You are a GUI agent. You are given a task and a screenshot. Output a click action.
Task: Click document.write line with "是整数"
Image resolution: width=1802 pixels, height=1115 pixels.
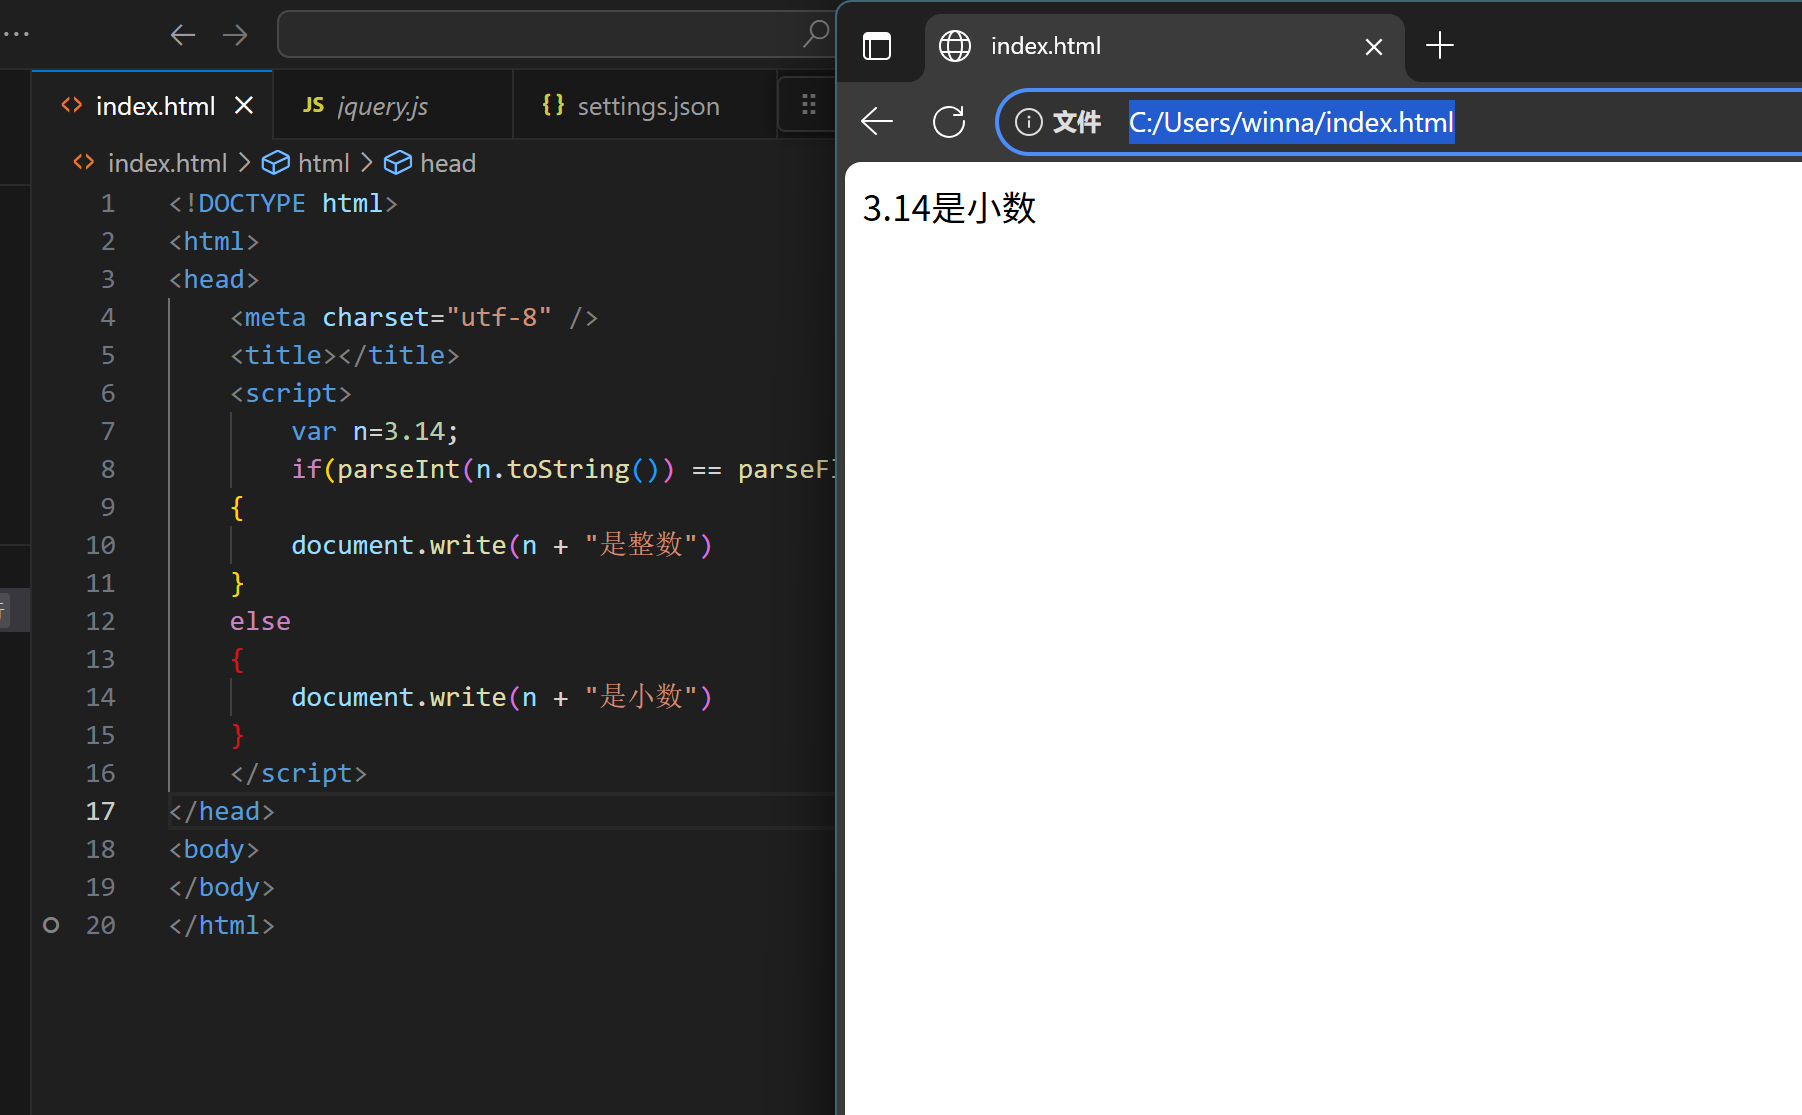click(502, 545)
